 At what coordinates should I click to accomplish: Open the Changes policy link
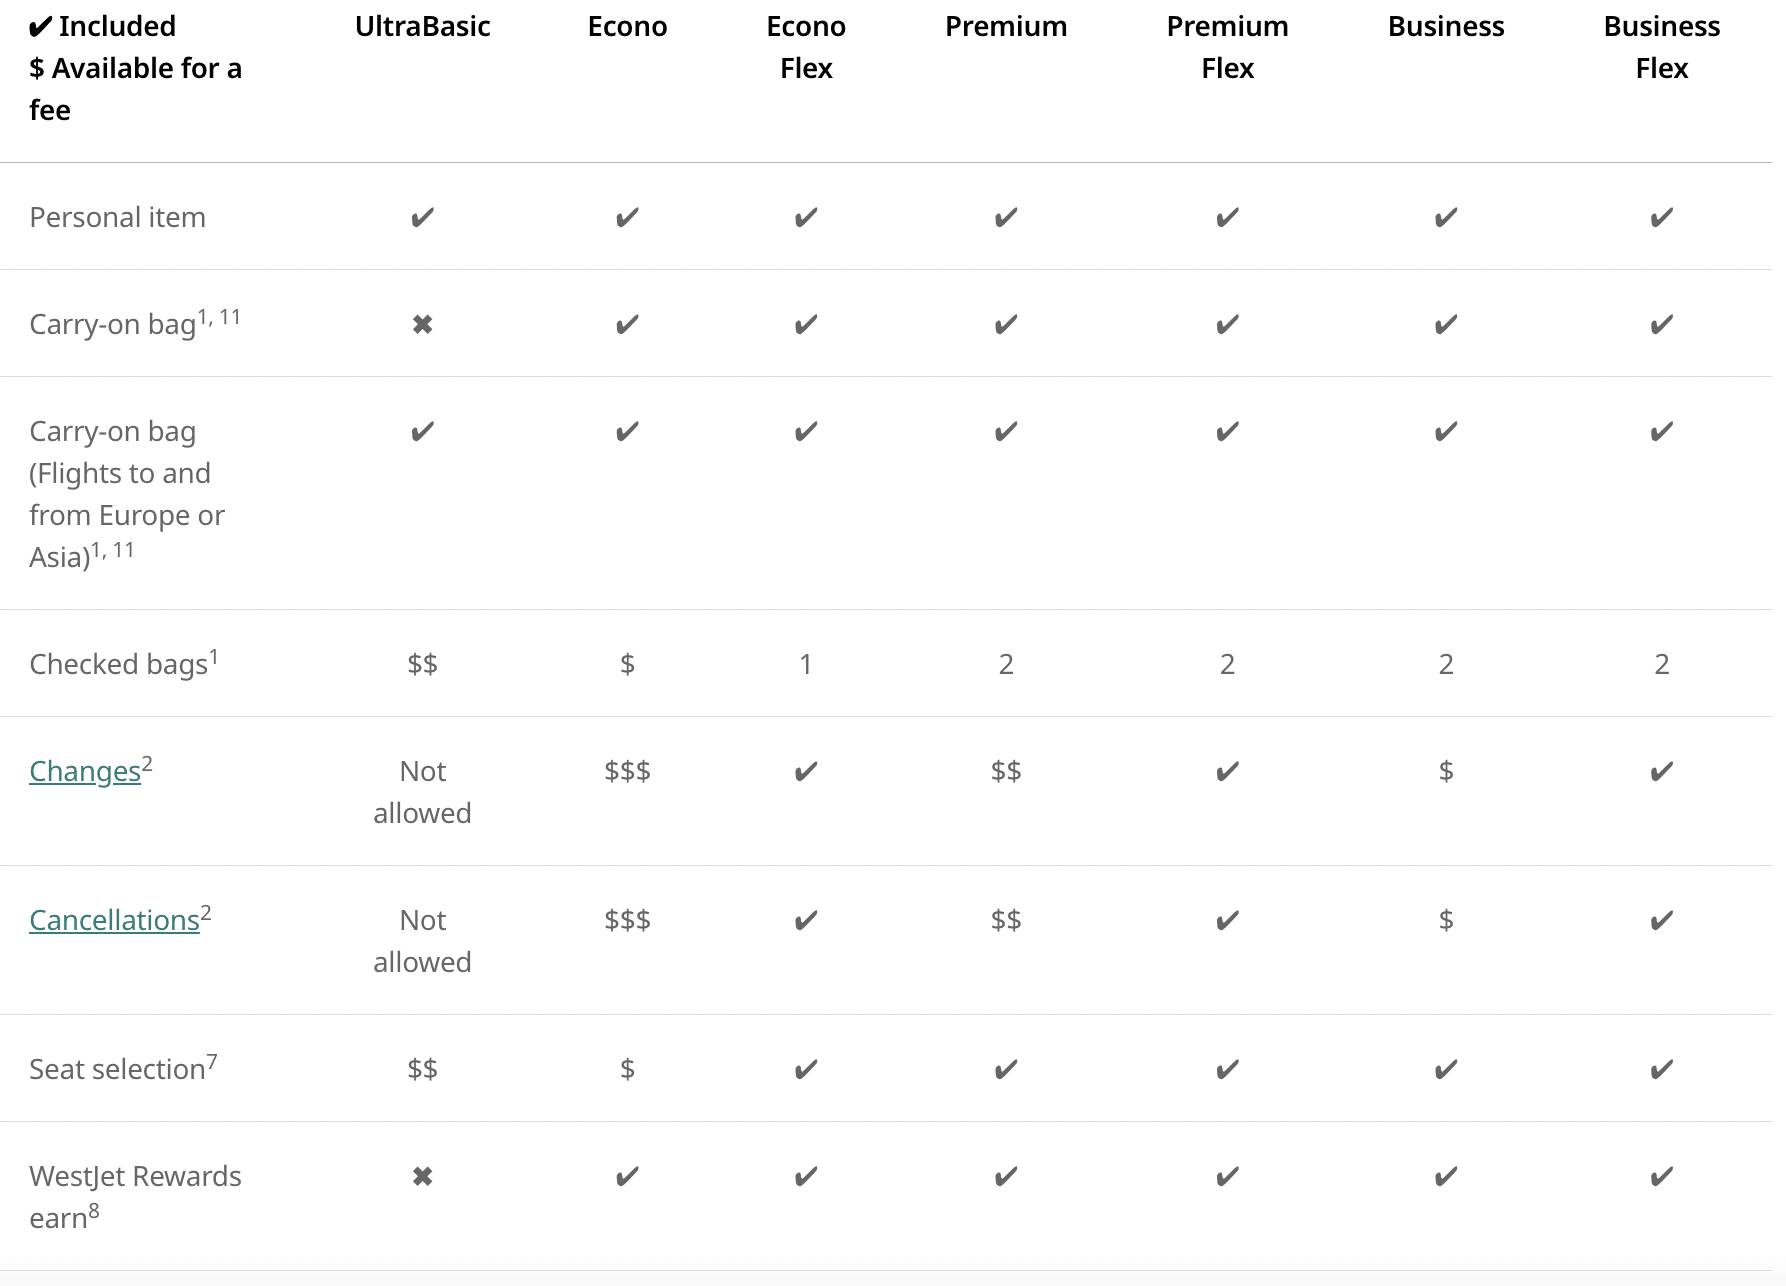click(85, 772)
